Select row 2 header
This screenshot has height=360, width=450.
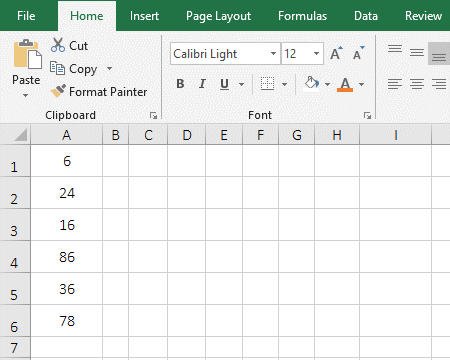pos(15,193)
